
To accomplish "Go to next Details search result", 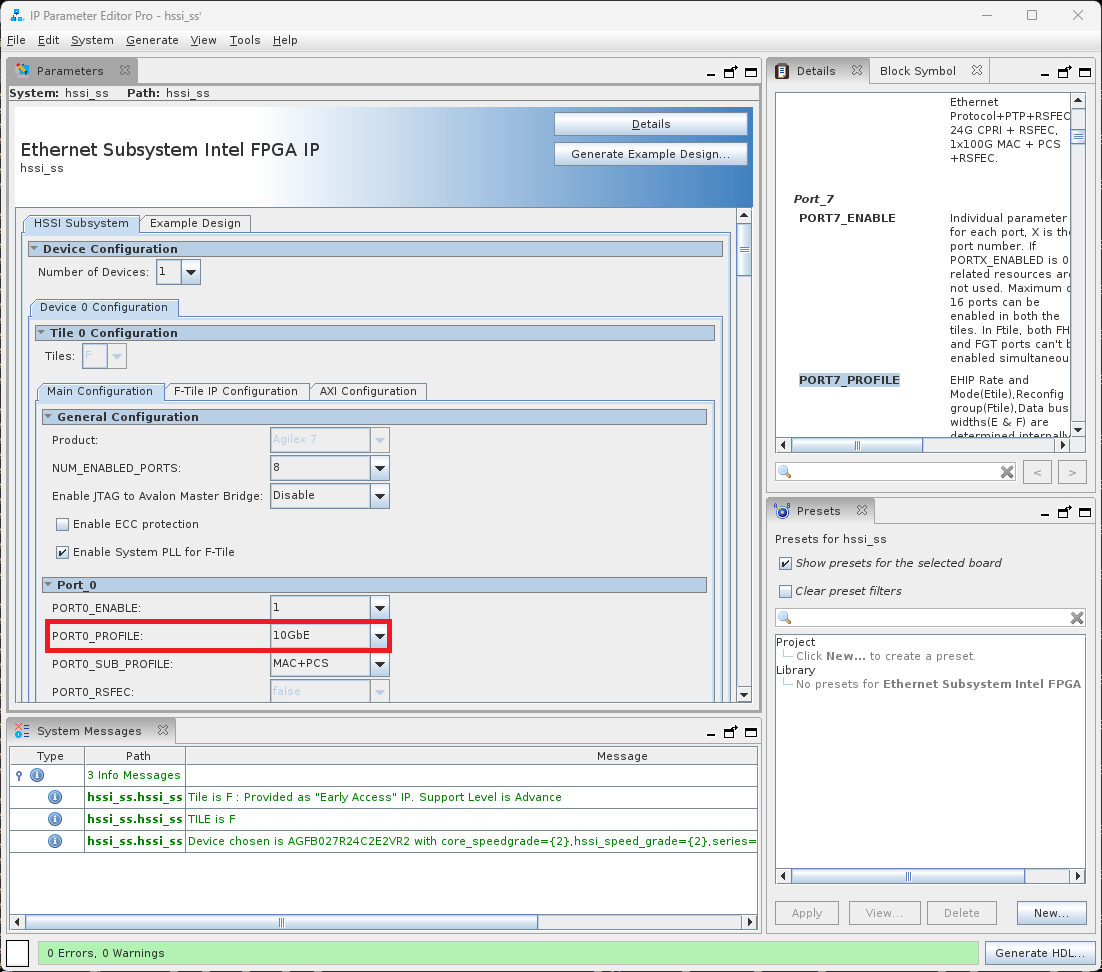I will coord(1071,472).
